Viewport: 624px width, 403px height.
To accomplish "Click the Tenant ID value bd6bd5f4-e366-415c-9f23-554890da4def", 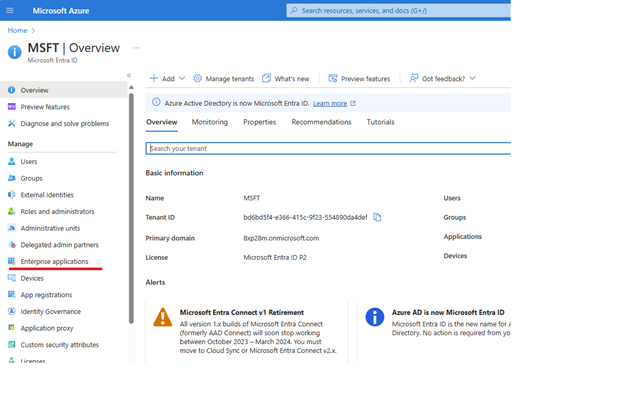I will [x=305, y=217].
